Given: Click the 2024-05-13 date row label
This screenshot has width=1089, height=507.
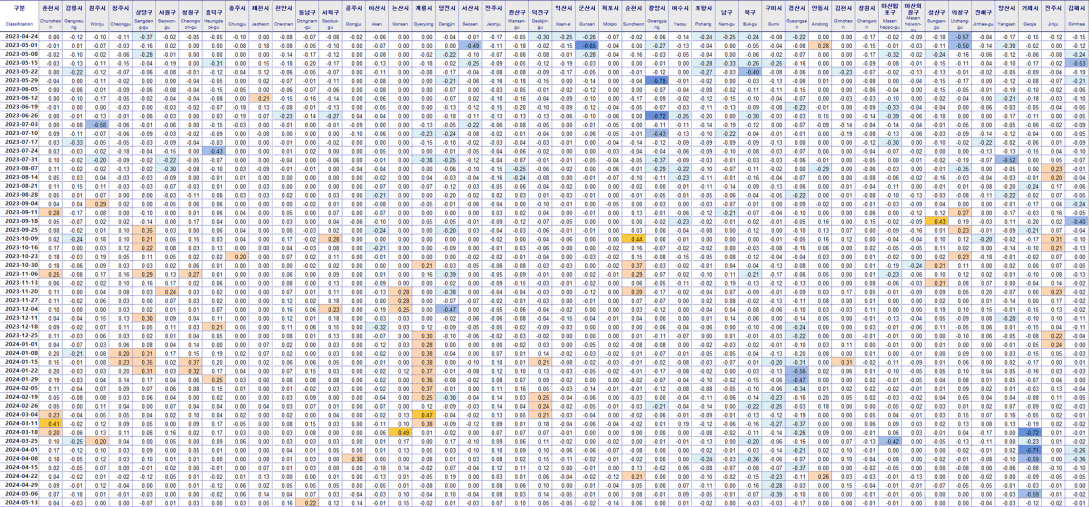Looking at the screenshot, I should coord(20,502).
